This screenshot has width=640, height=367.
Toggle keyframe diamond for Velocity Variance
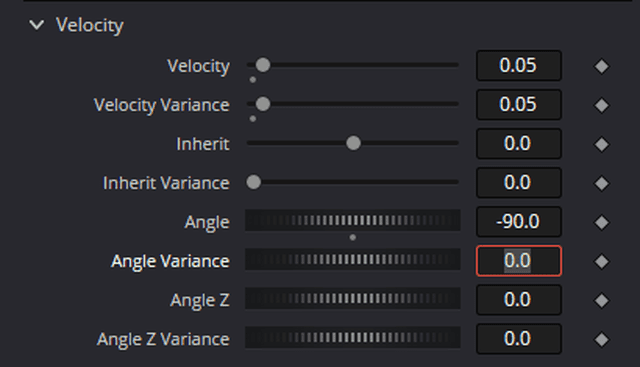pos(601,105)
